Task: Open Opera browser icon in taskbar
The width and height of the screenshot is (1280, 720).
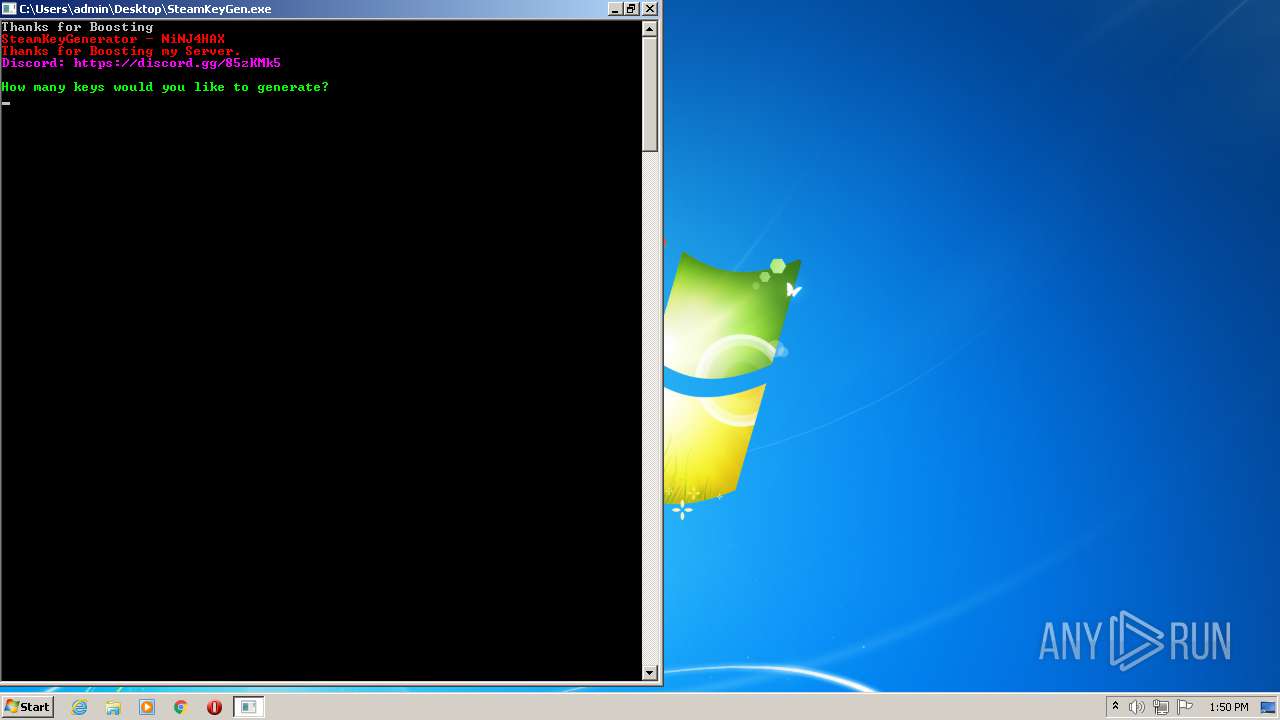Action: 214,707
